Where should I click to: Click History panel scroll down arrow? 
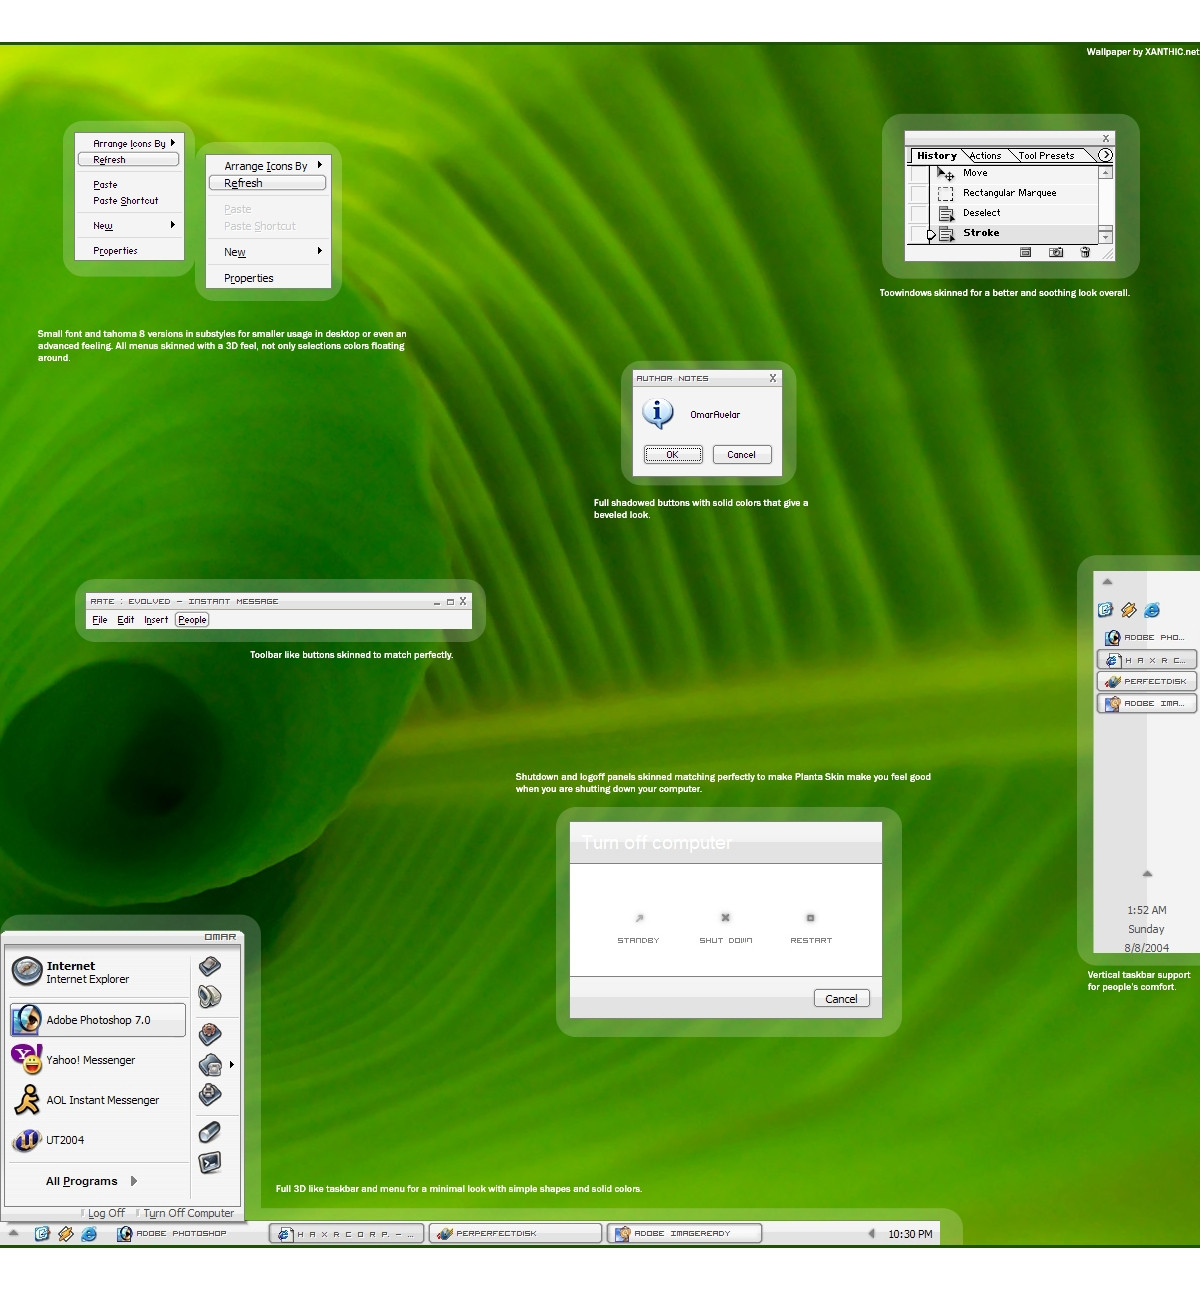pos(1105,237)
